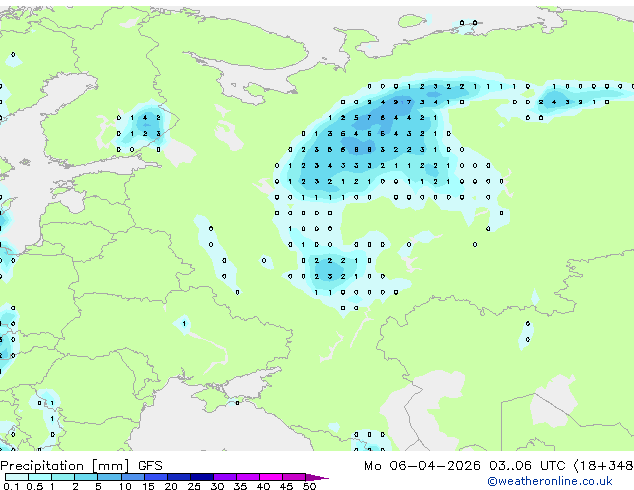Click the legend label '15'

point(148,486)
